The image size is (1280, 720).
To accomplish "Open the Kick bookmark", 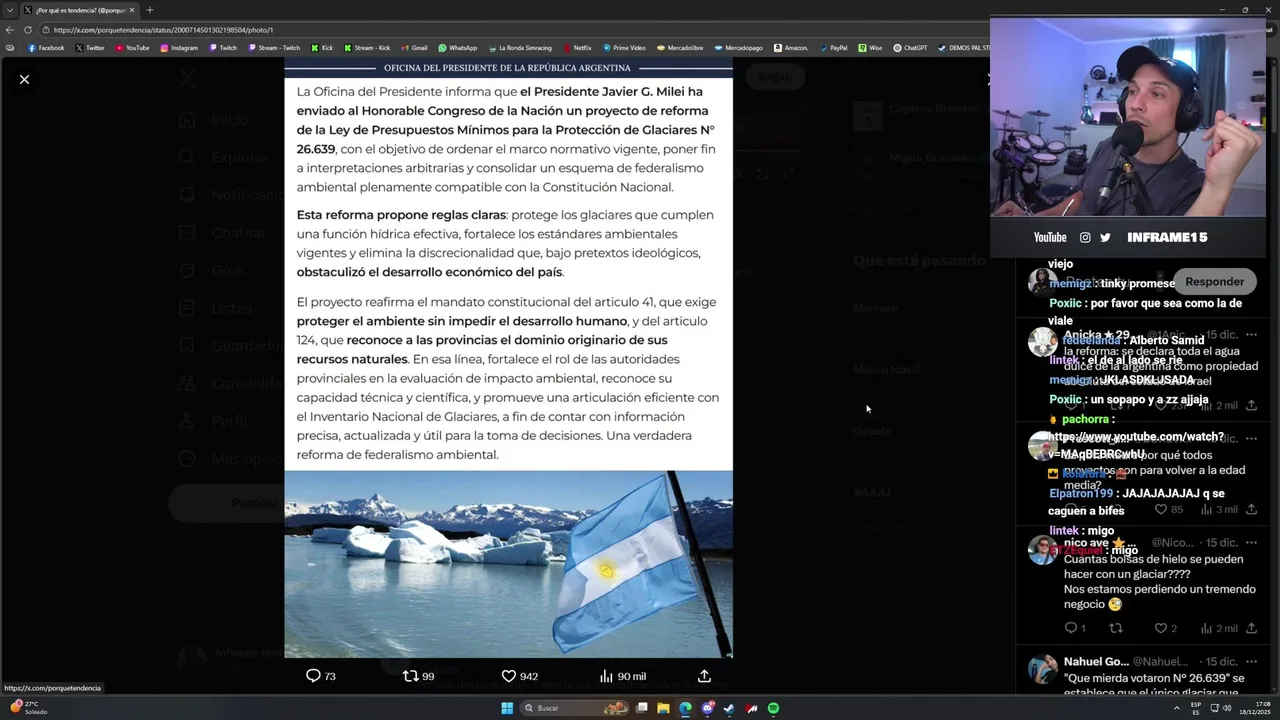I will point(322,48).
